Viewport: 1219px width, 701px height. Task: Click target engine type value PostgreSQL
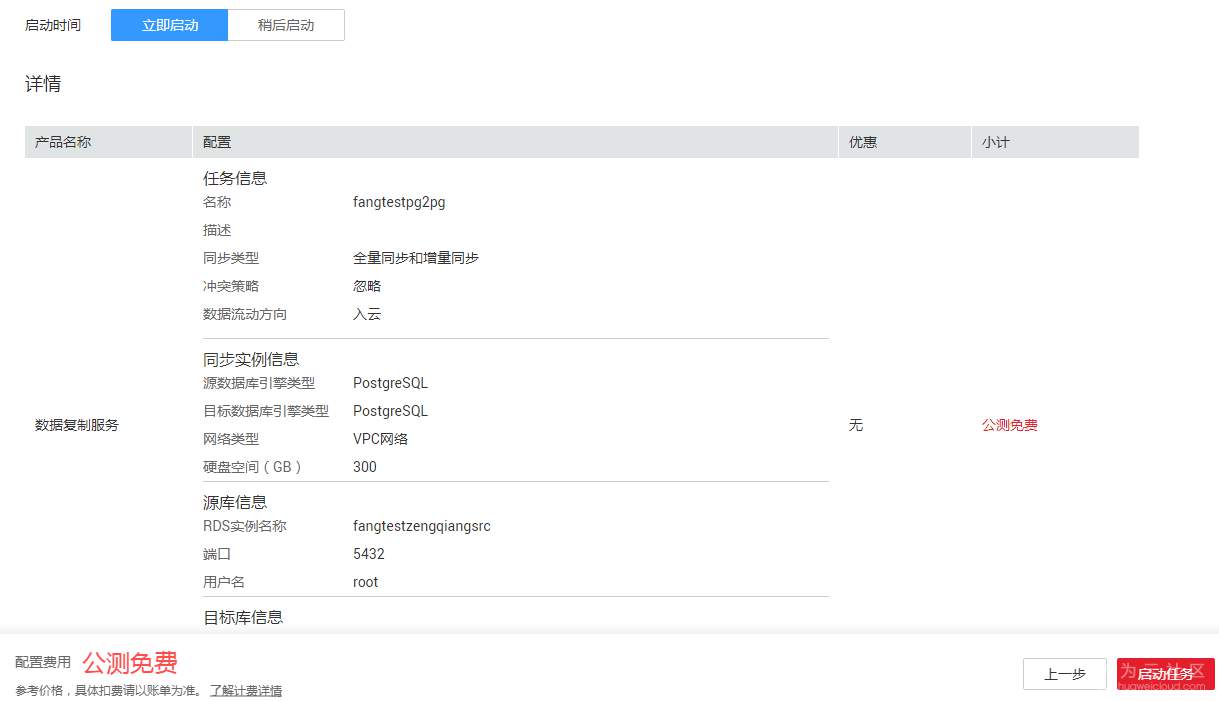390,411
